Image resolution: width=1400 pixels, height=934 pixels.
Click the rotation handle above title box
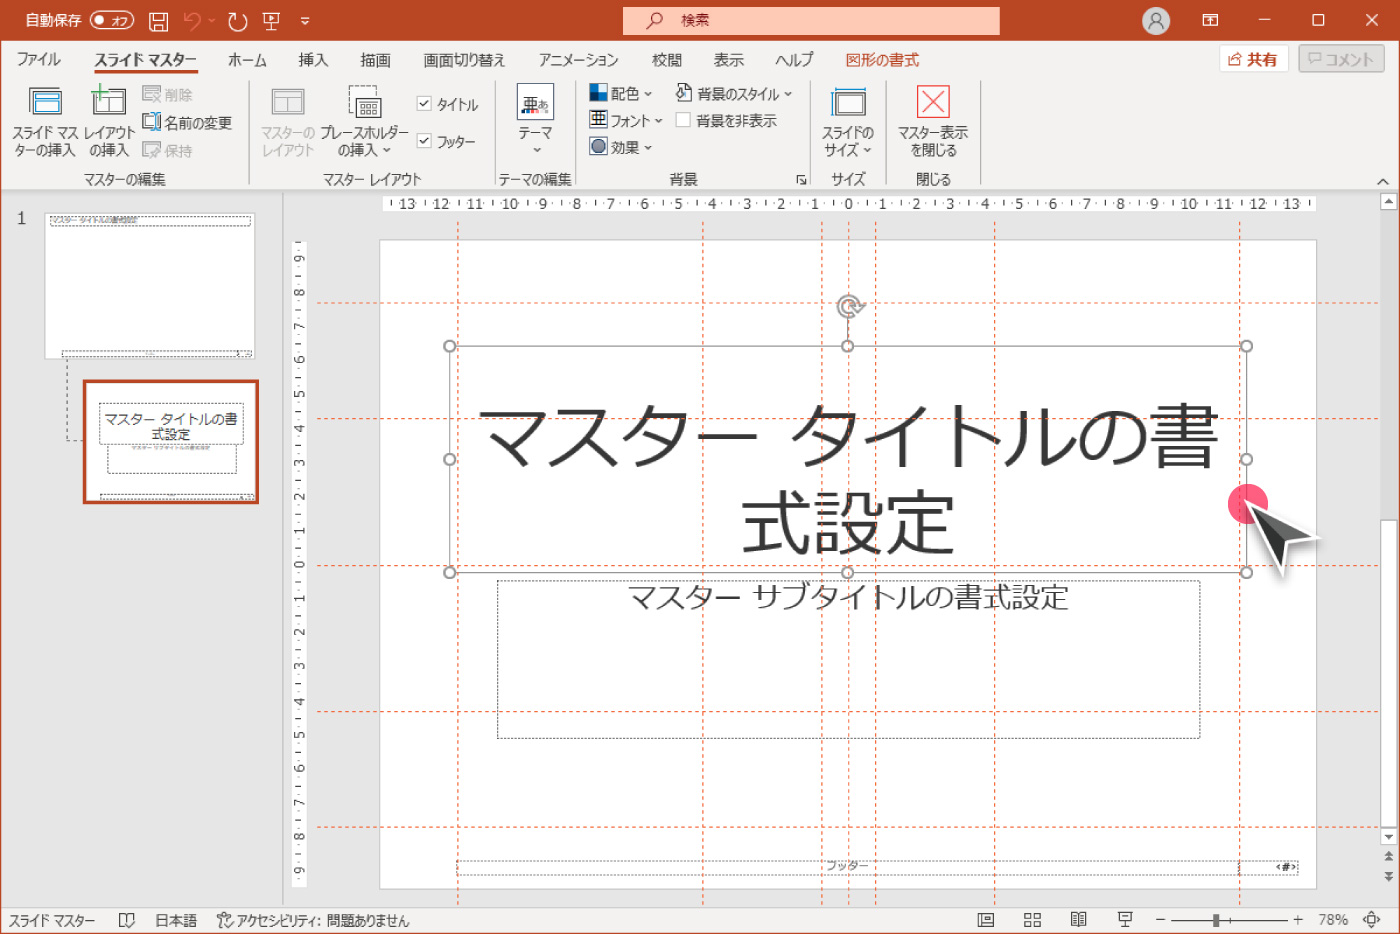point(848,305)
